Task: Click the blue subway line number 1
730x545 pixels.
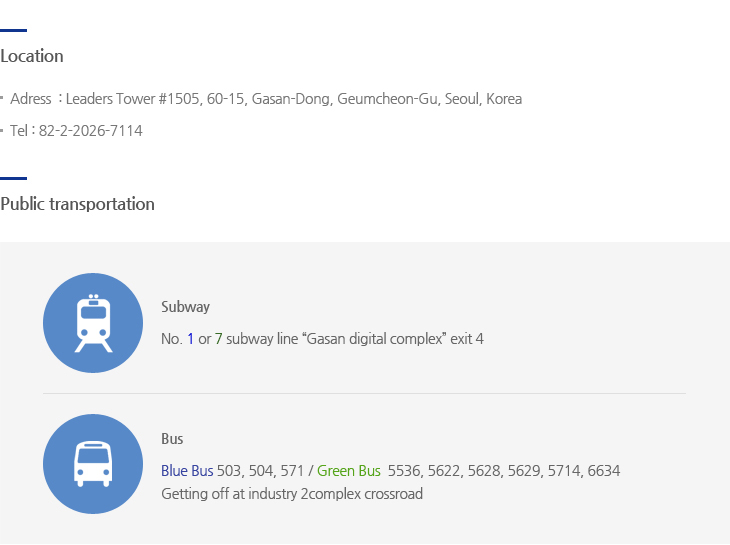Action: (x=190, y=339)
